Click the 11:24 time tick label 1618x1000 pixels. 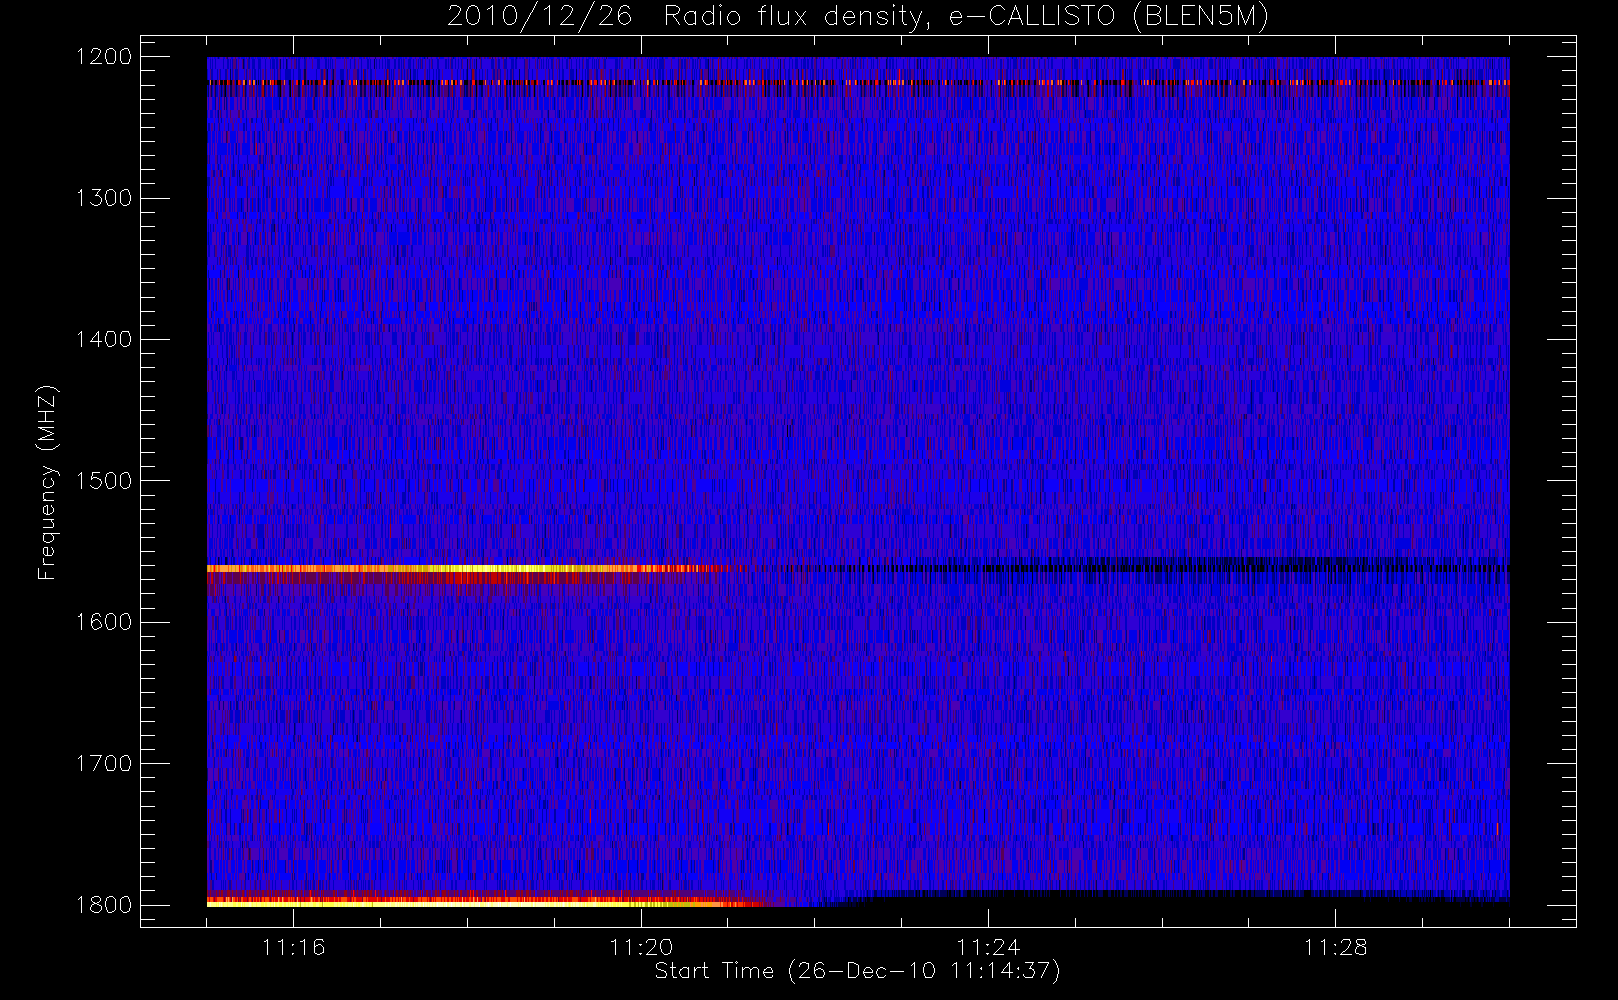click(x=988, y=947)
